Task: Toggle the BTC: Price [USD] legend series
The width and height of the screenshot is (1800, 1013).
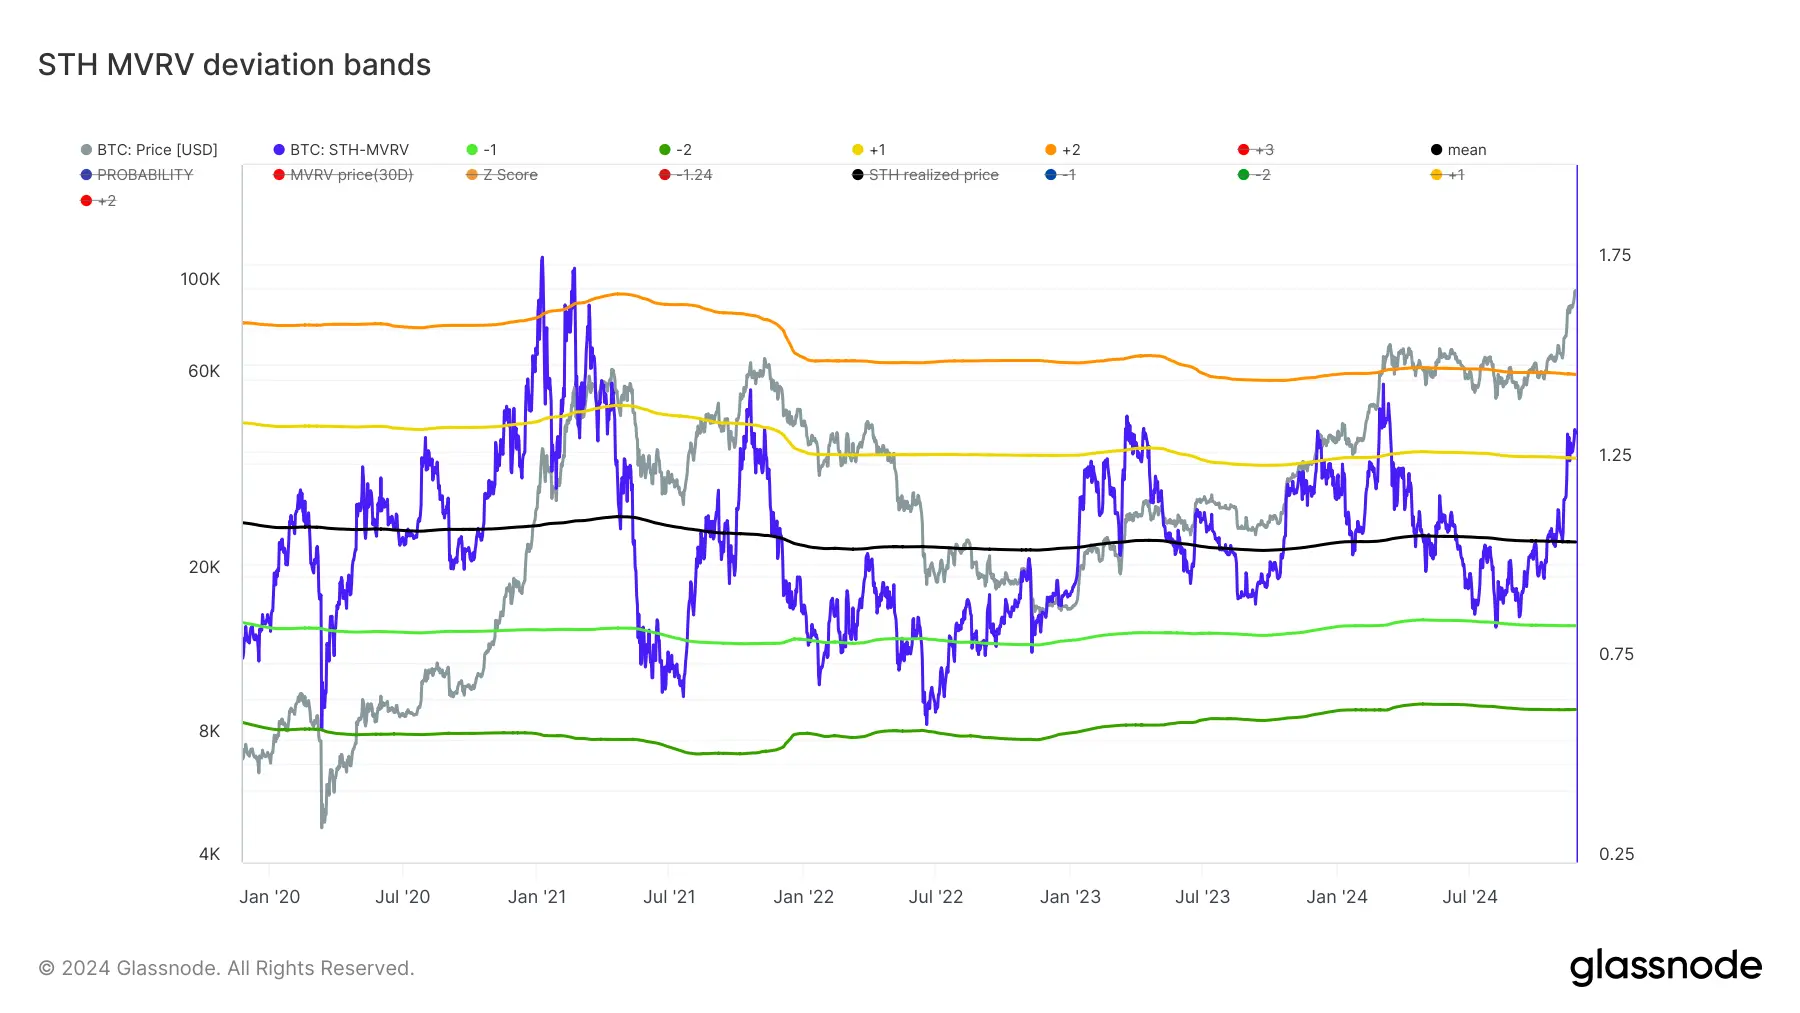Action: coord(149,150)
